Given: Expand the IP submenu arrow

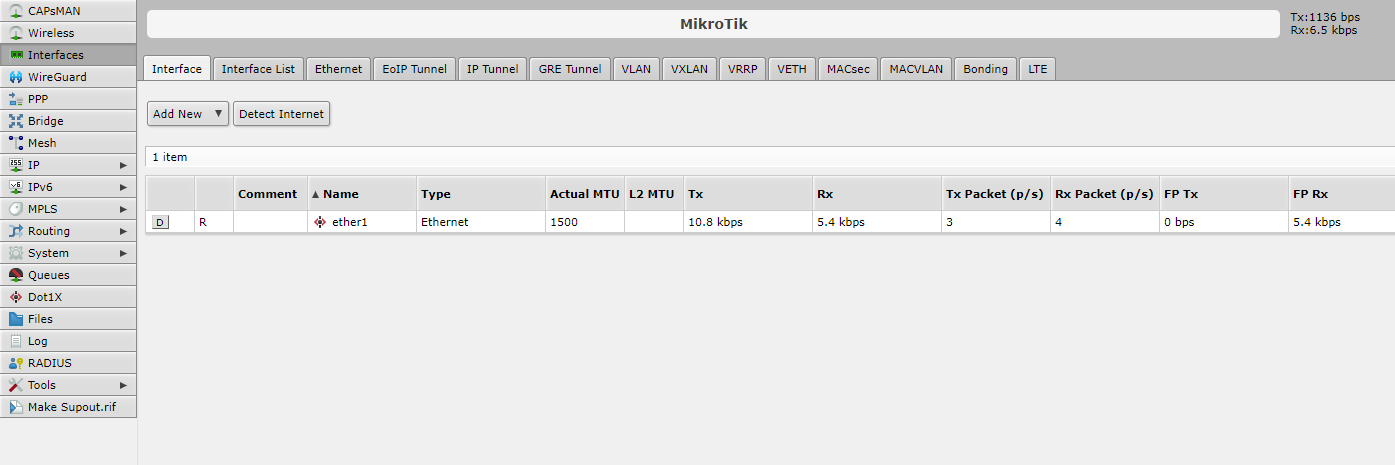Looking at the screenshot, I should tap(124, 165).
